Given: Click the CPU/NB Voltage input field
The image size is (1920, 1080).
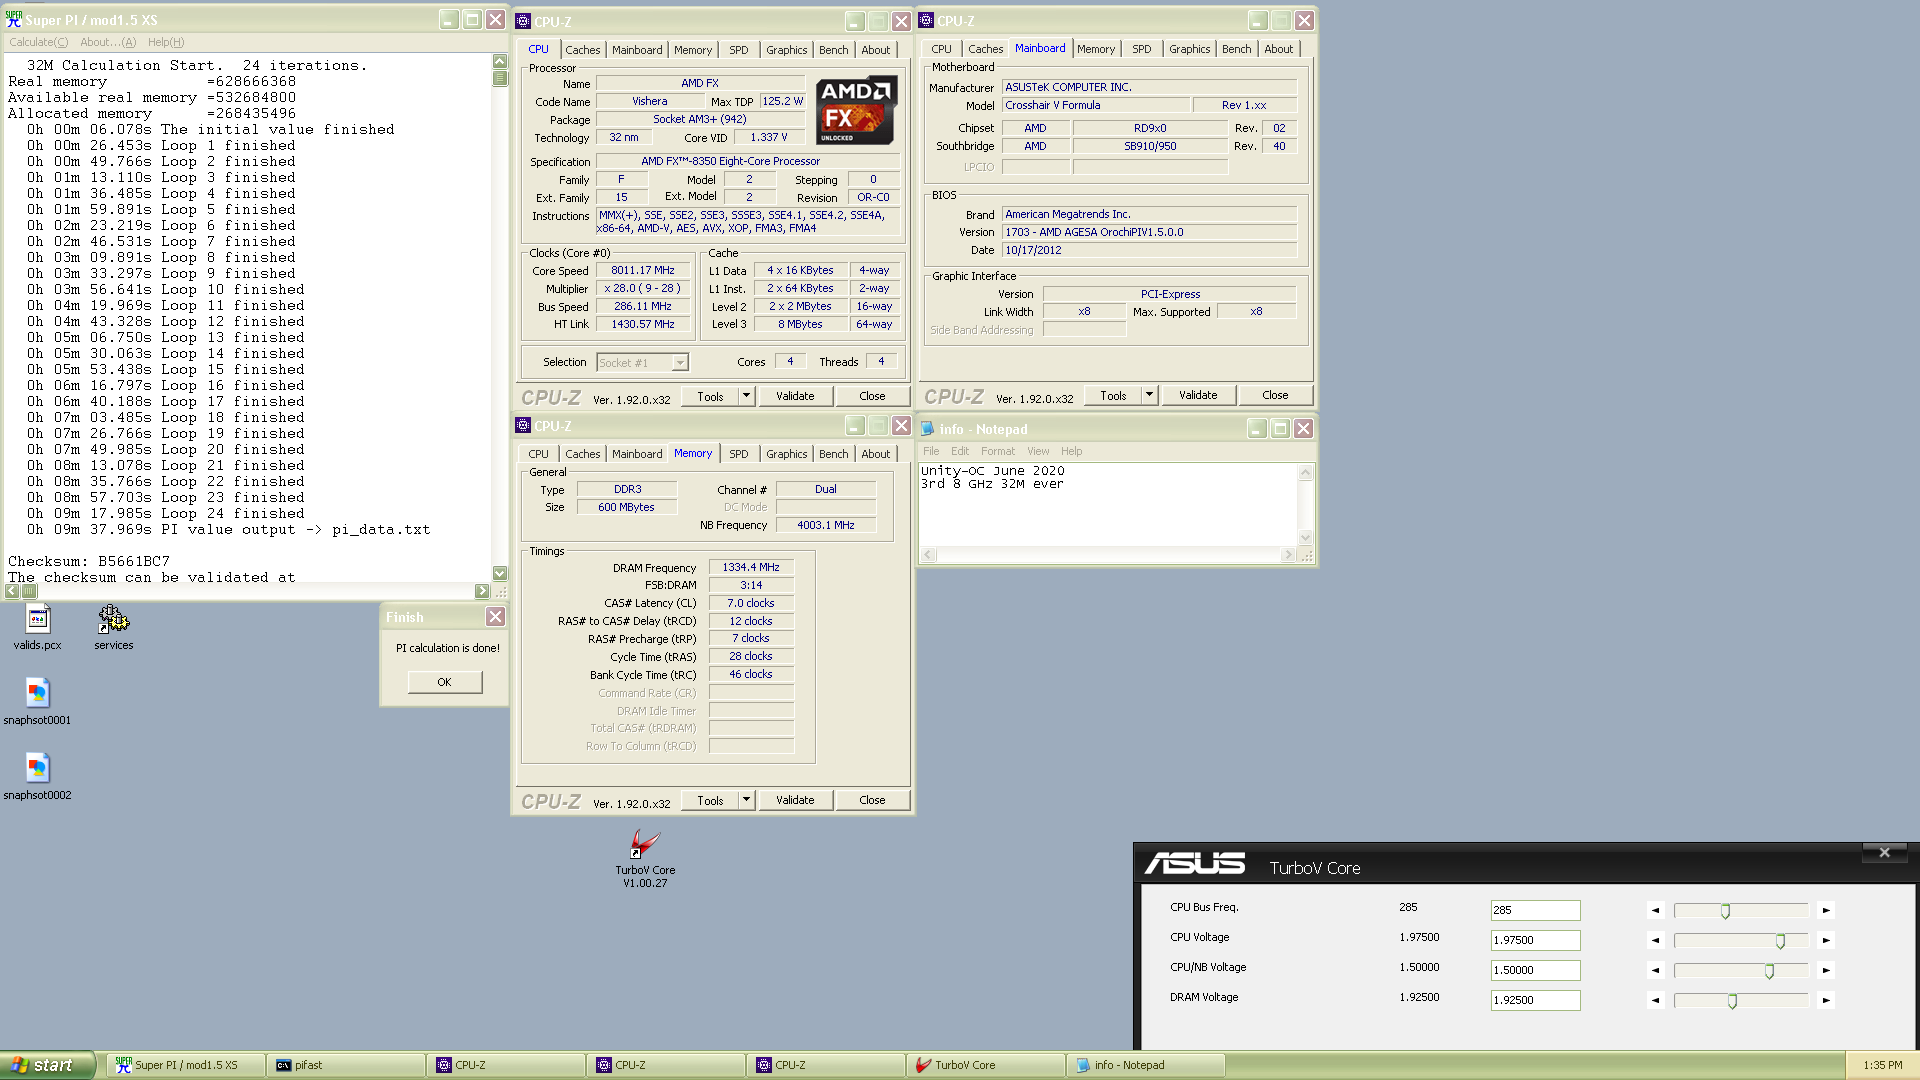Looking at the screenshot, I should click(1535, 970).
